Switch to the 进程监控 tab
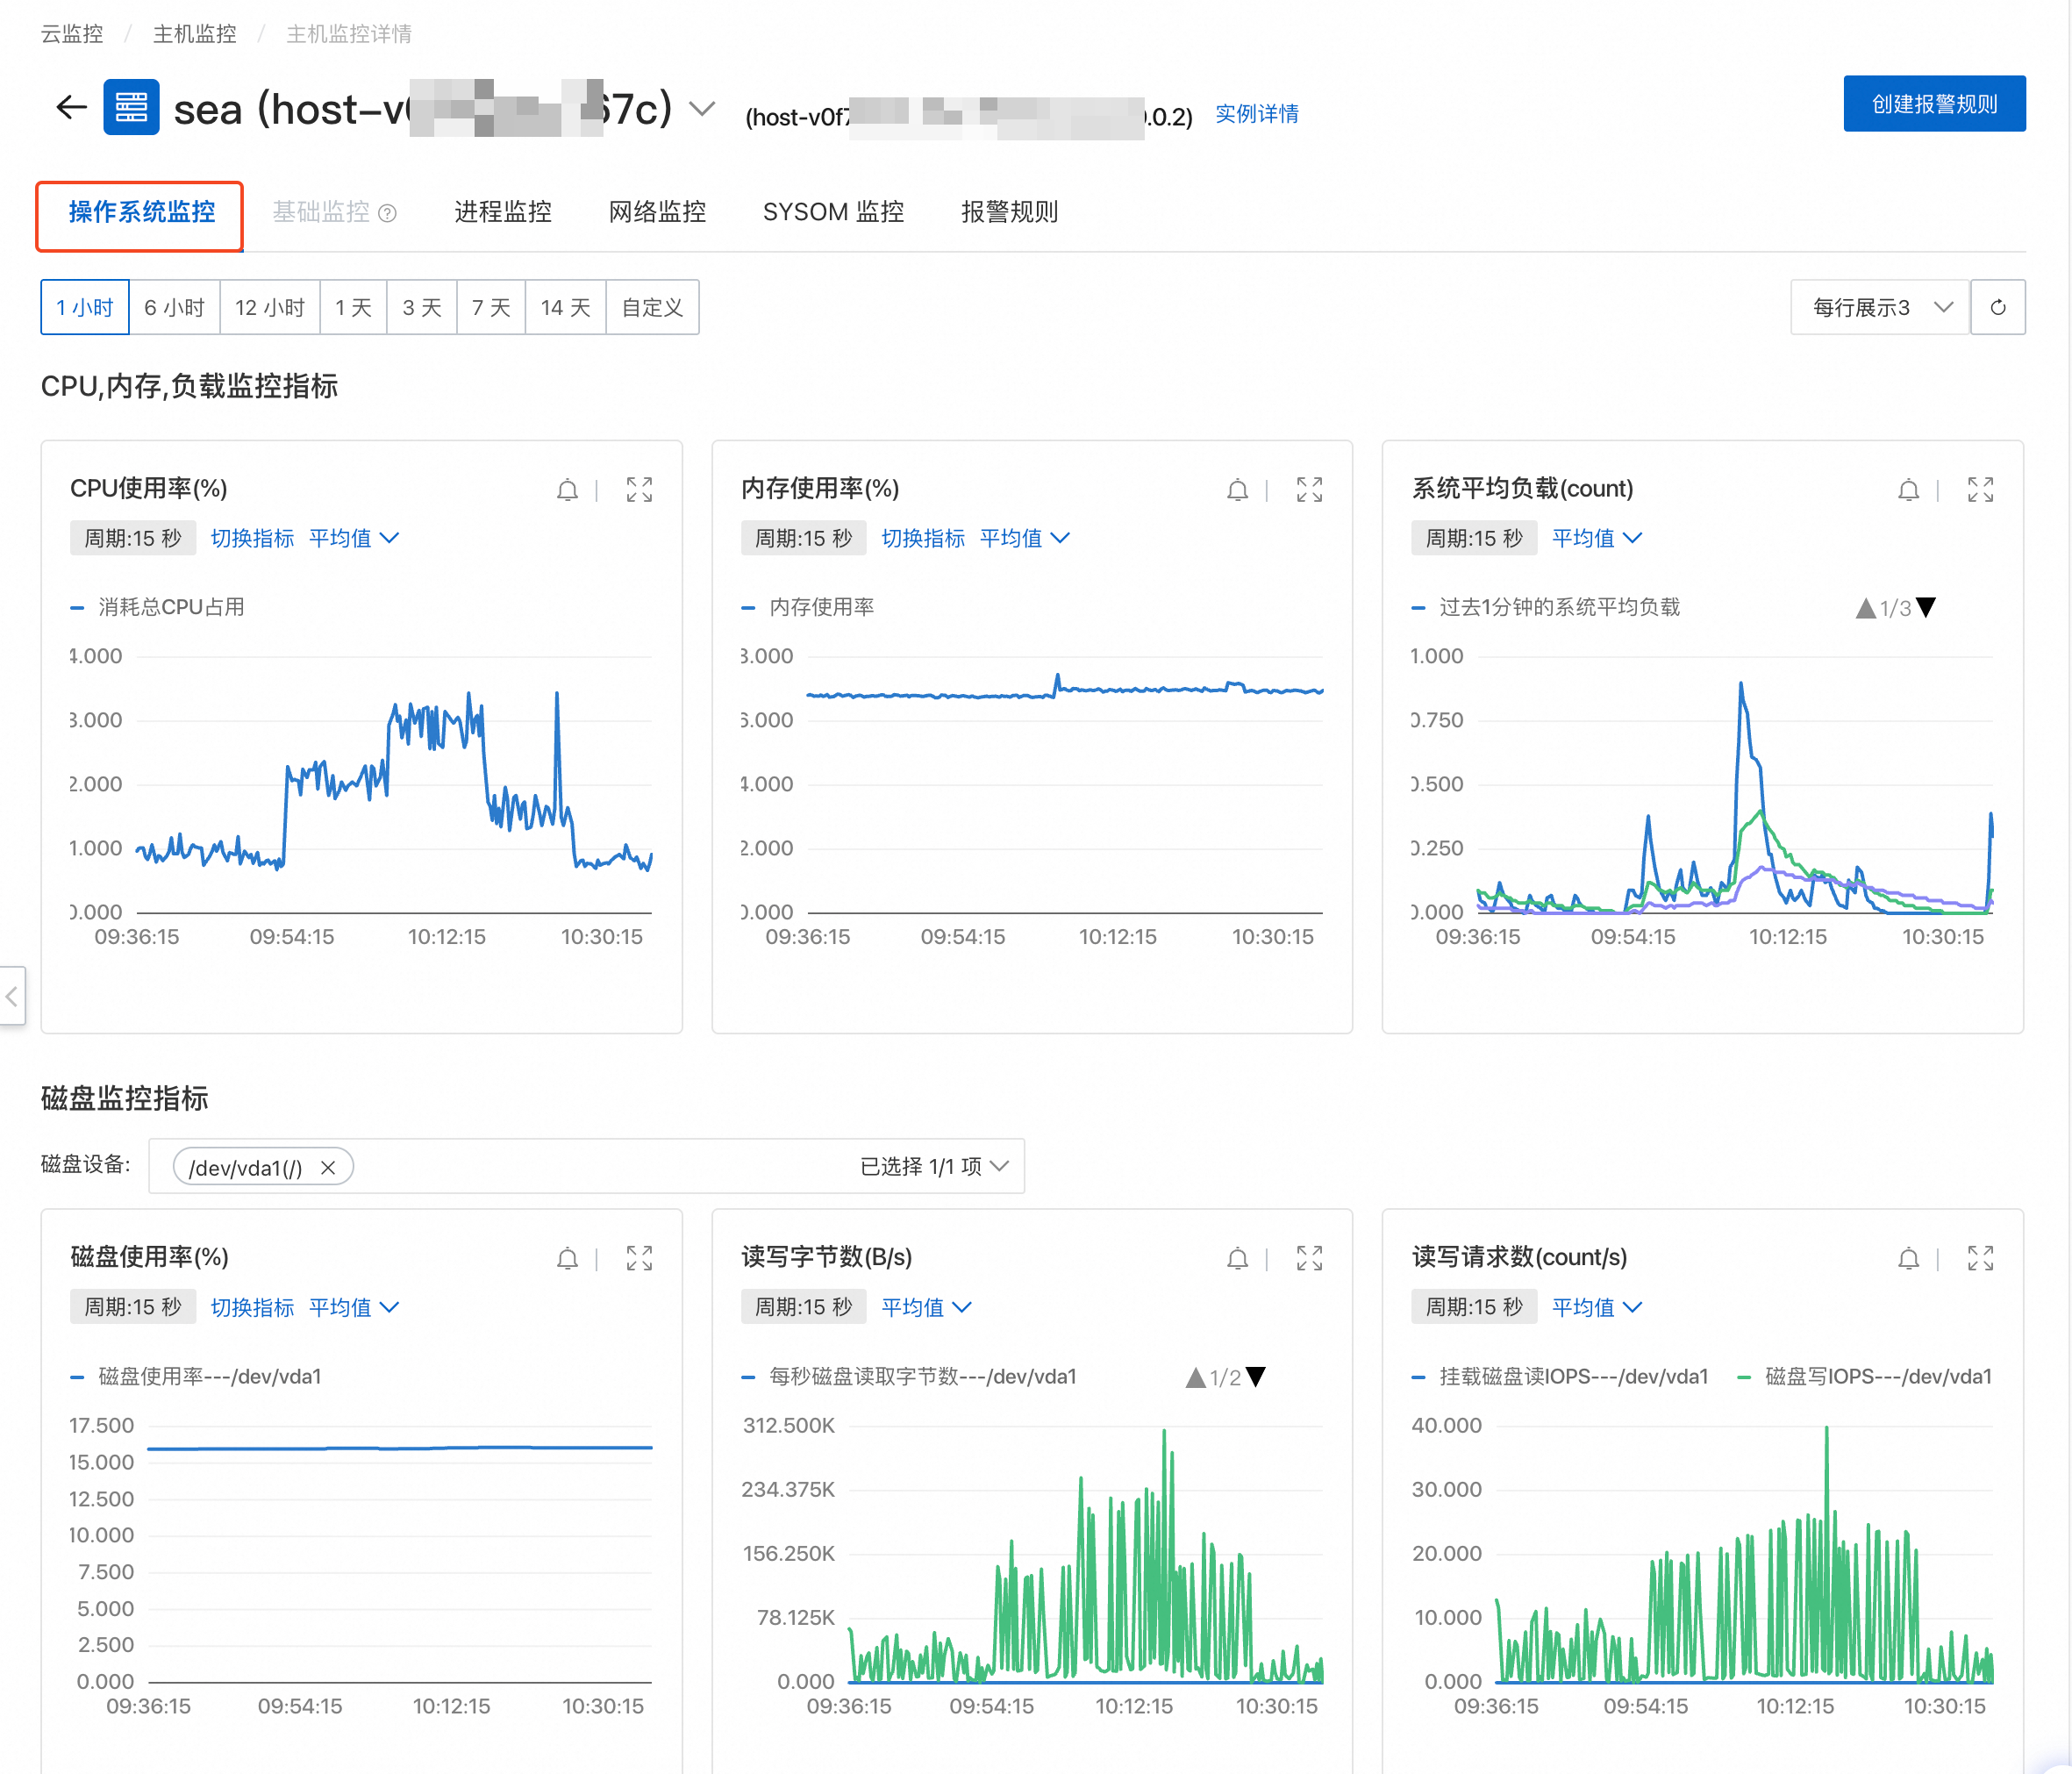 point(502,212)
